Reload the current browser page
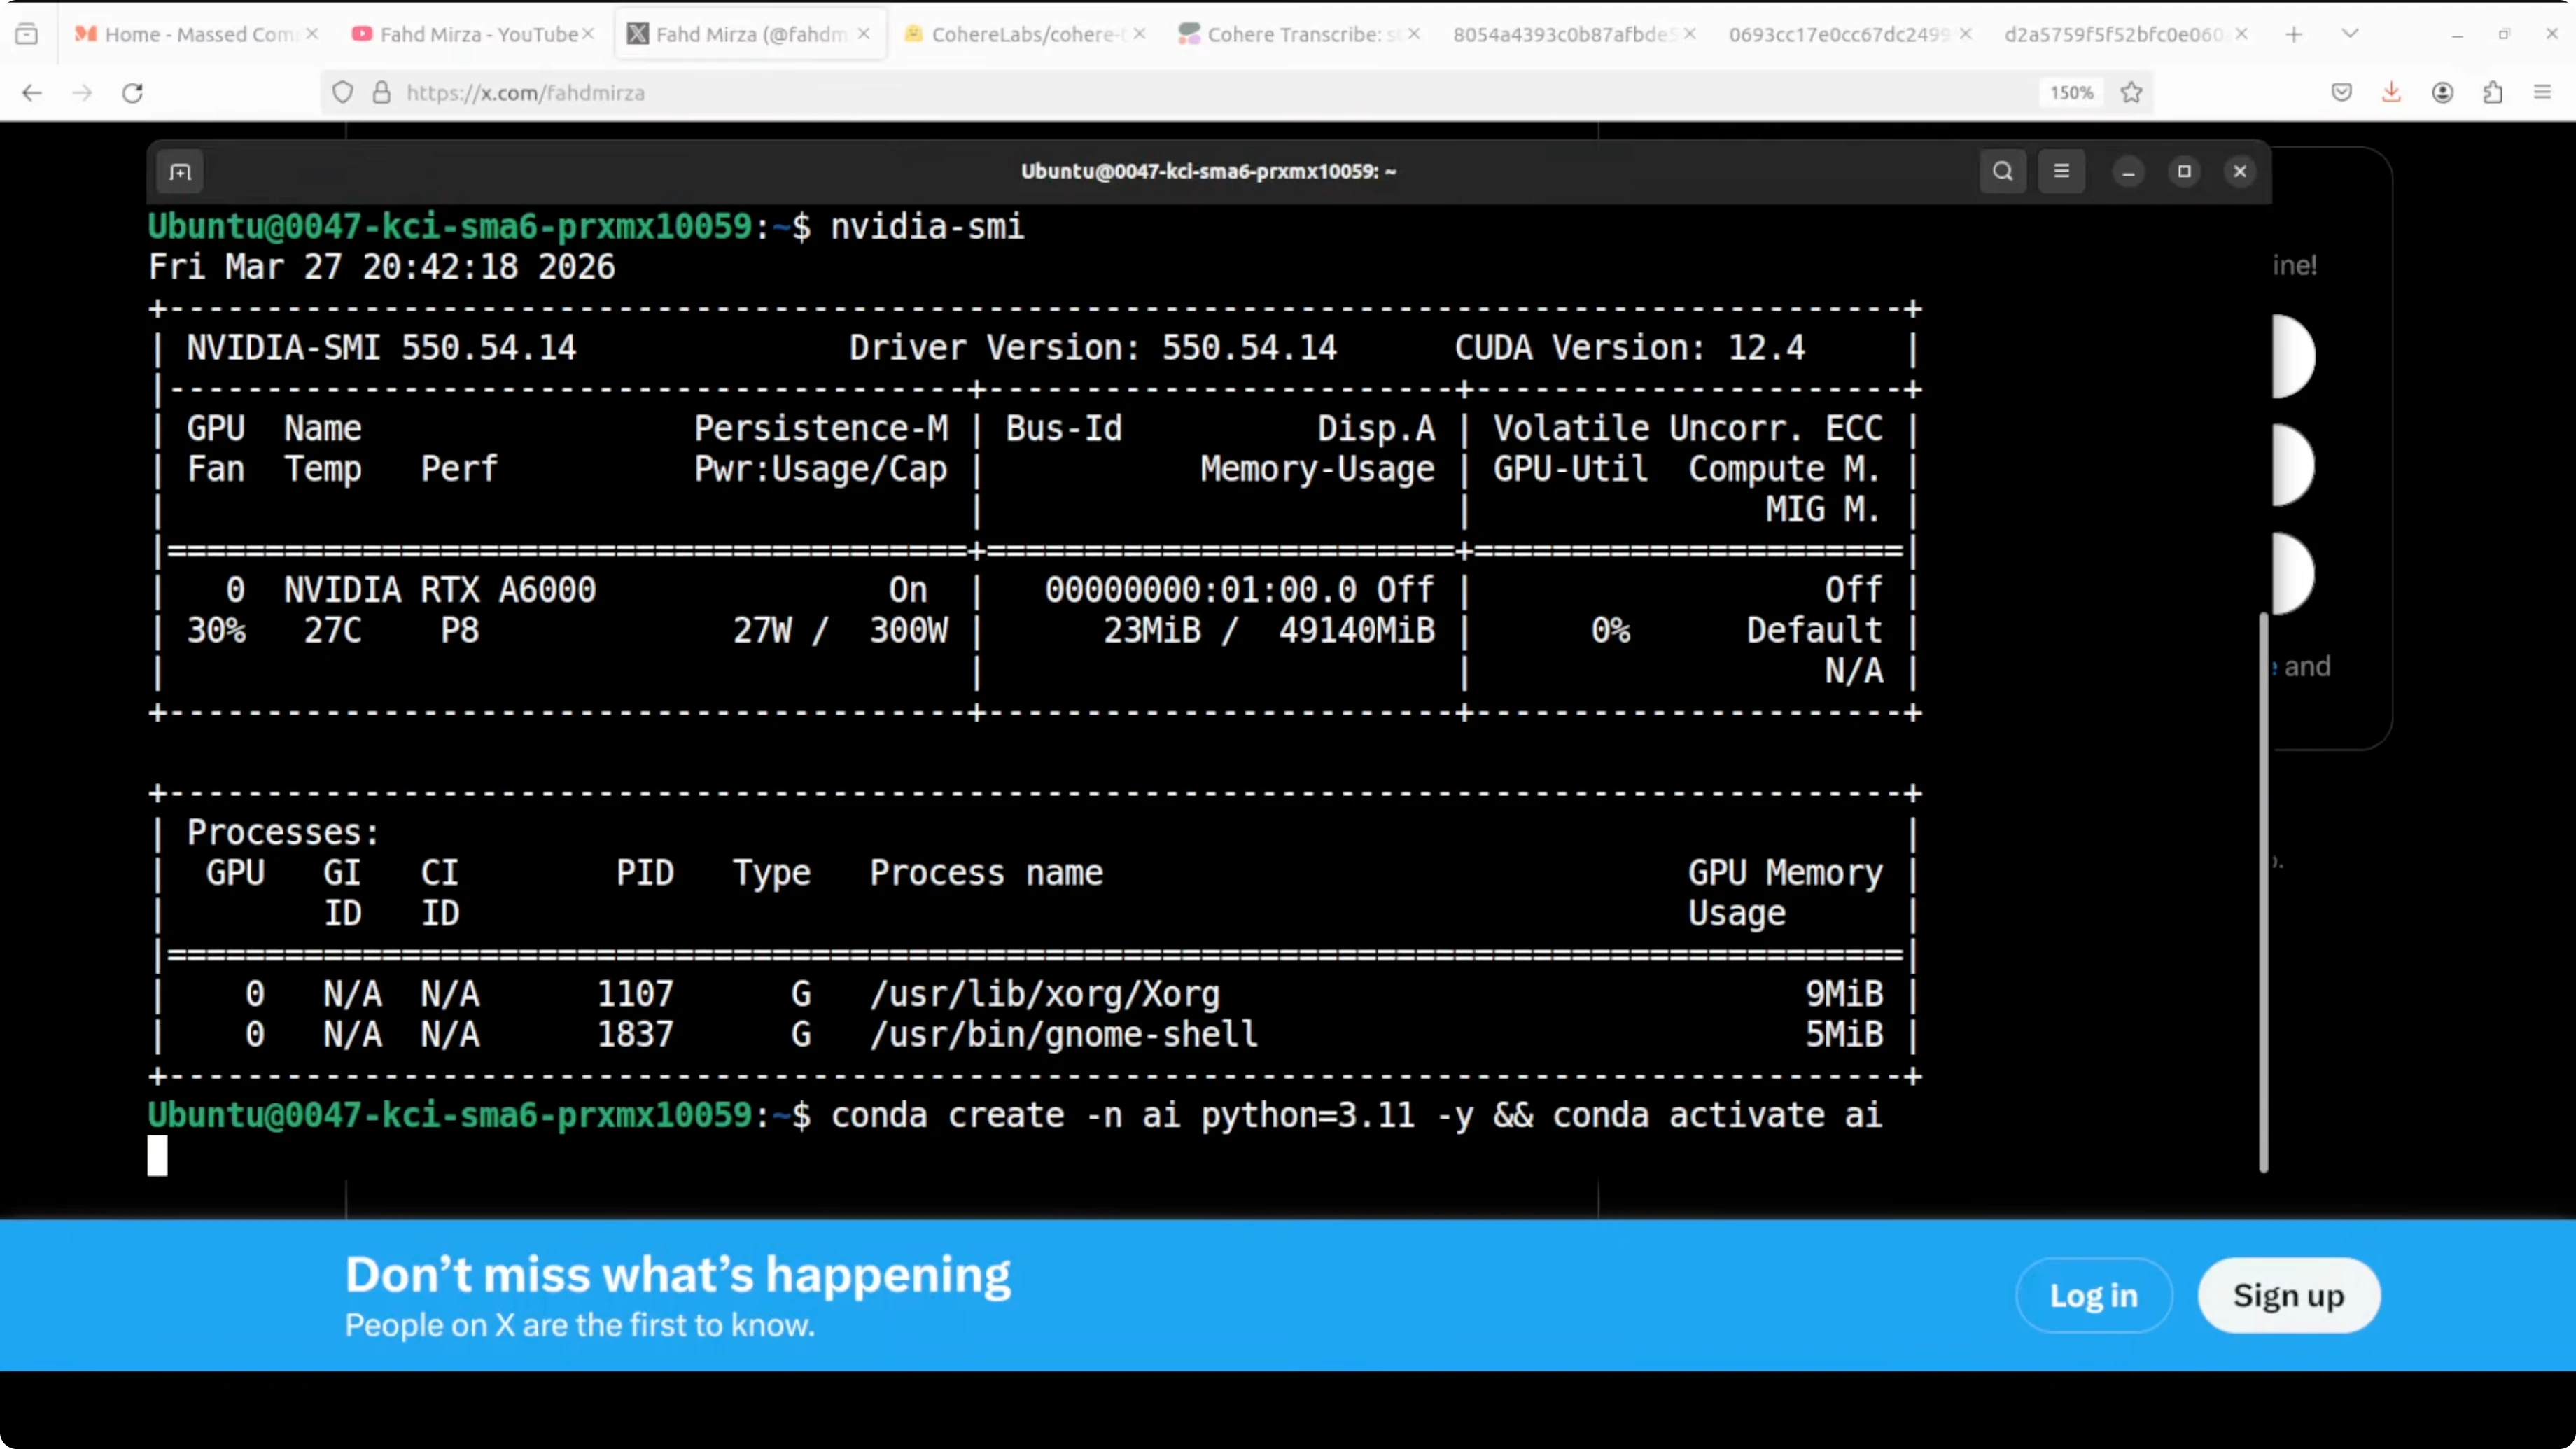2576x1449 pixels. tap(132, 93)
